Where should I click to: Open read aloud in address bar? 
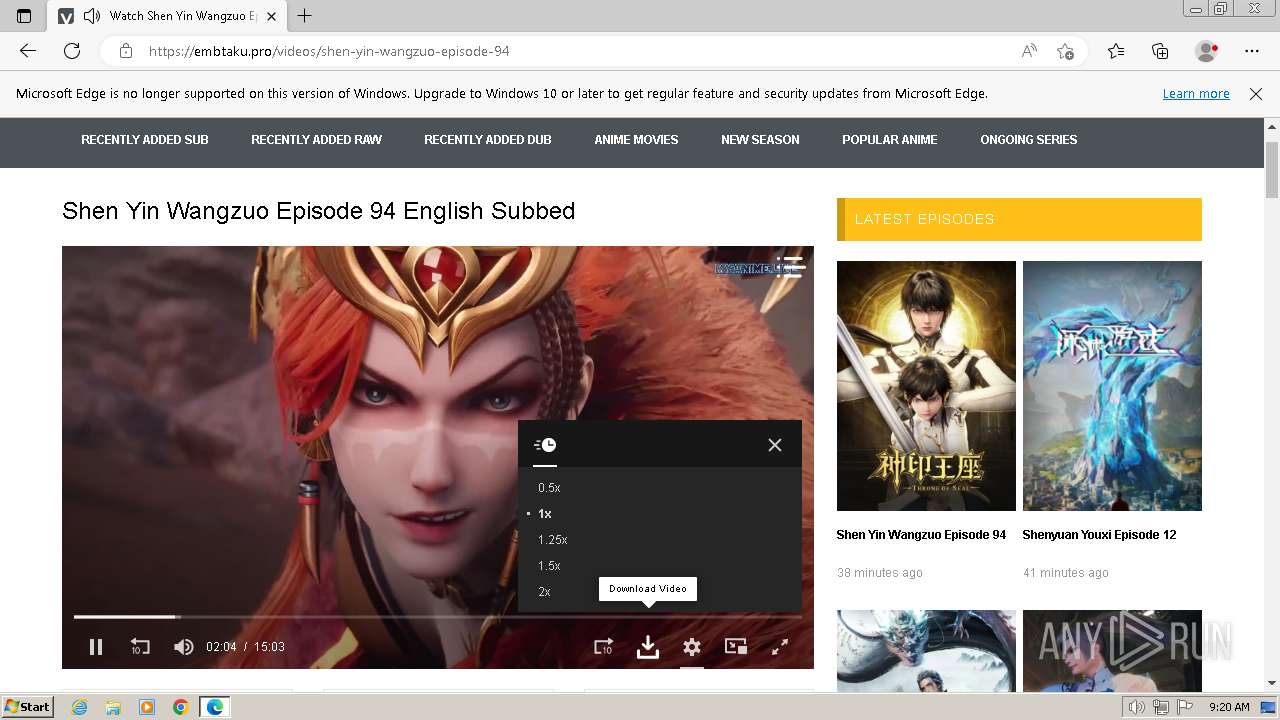1029,51
